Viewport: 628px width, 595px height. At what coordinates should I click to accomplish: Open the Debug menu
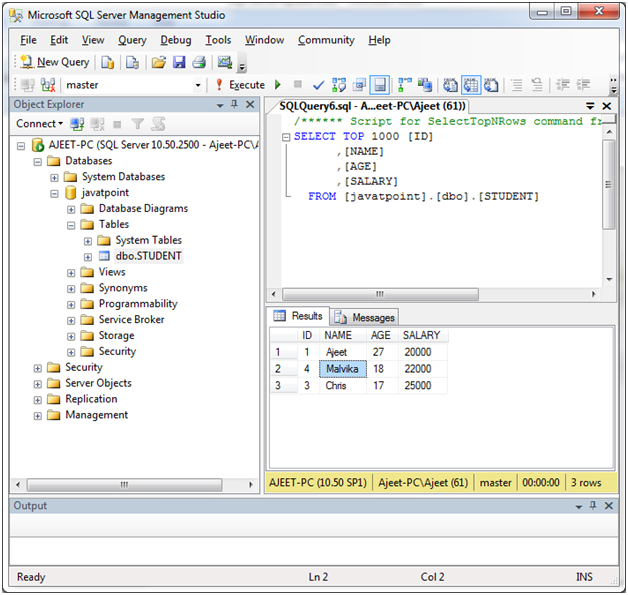click(176, 40)
